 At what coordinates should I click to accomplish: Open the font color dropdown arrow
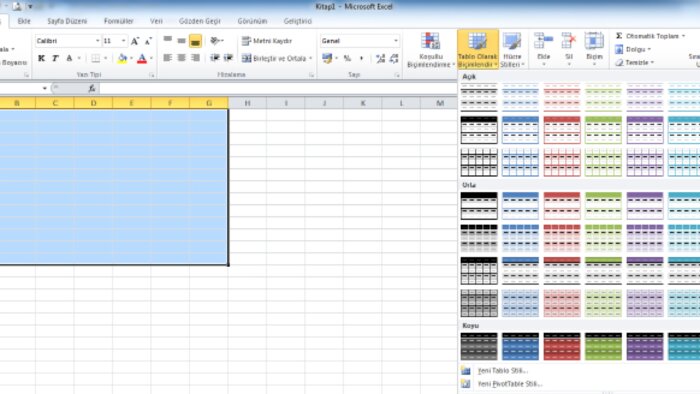tap(151, 58)
